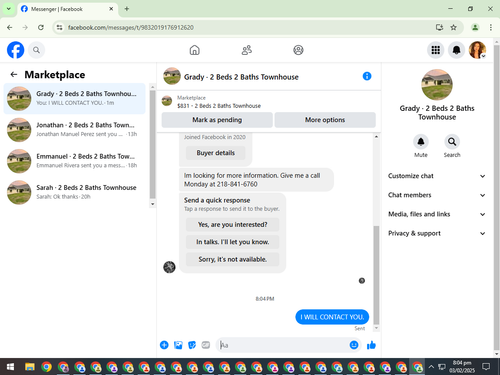Open a new browser tab
Image resolution: width=500 pixels, height=375 pixels.
tap(127, 9)
